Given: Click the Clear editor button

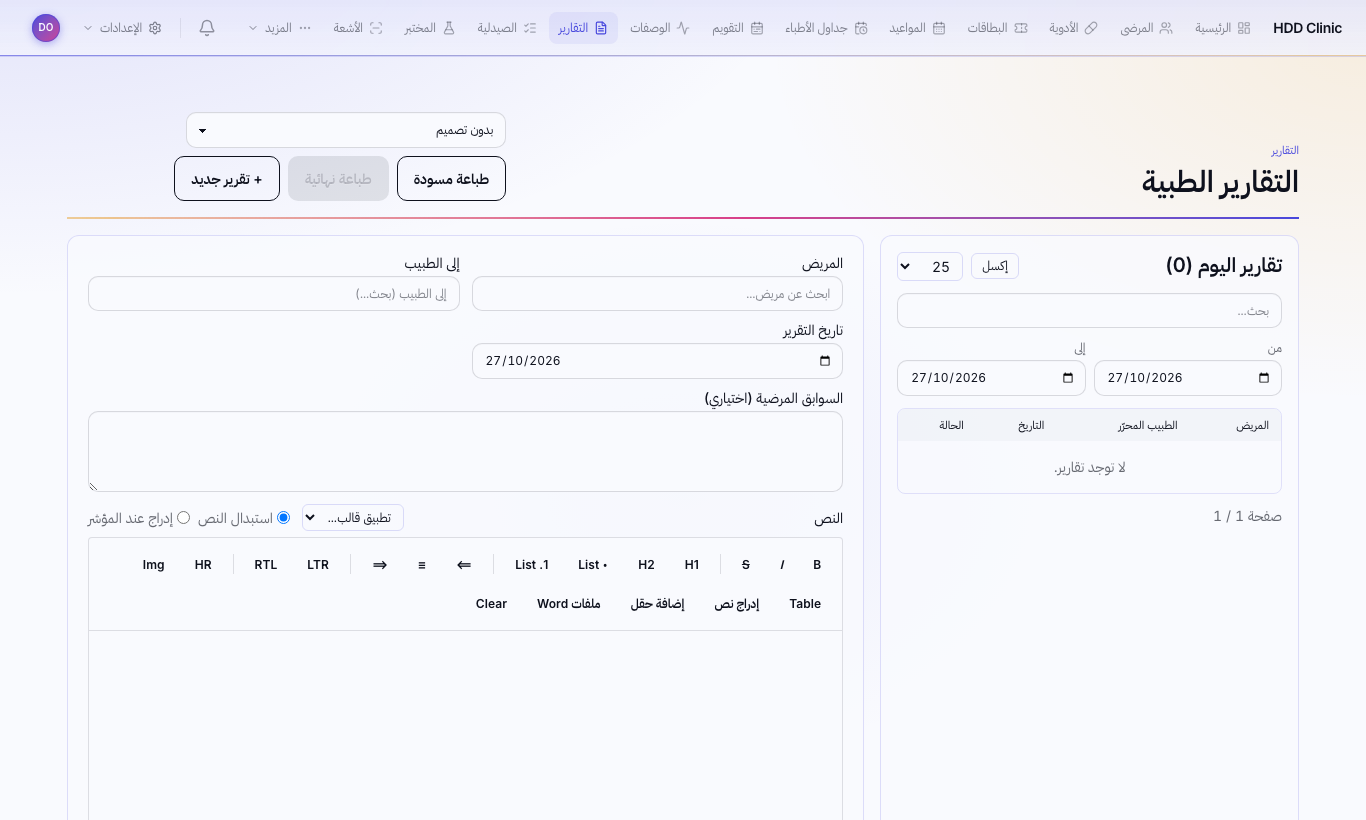Looking at the screenshot, I should point(491,604).
